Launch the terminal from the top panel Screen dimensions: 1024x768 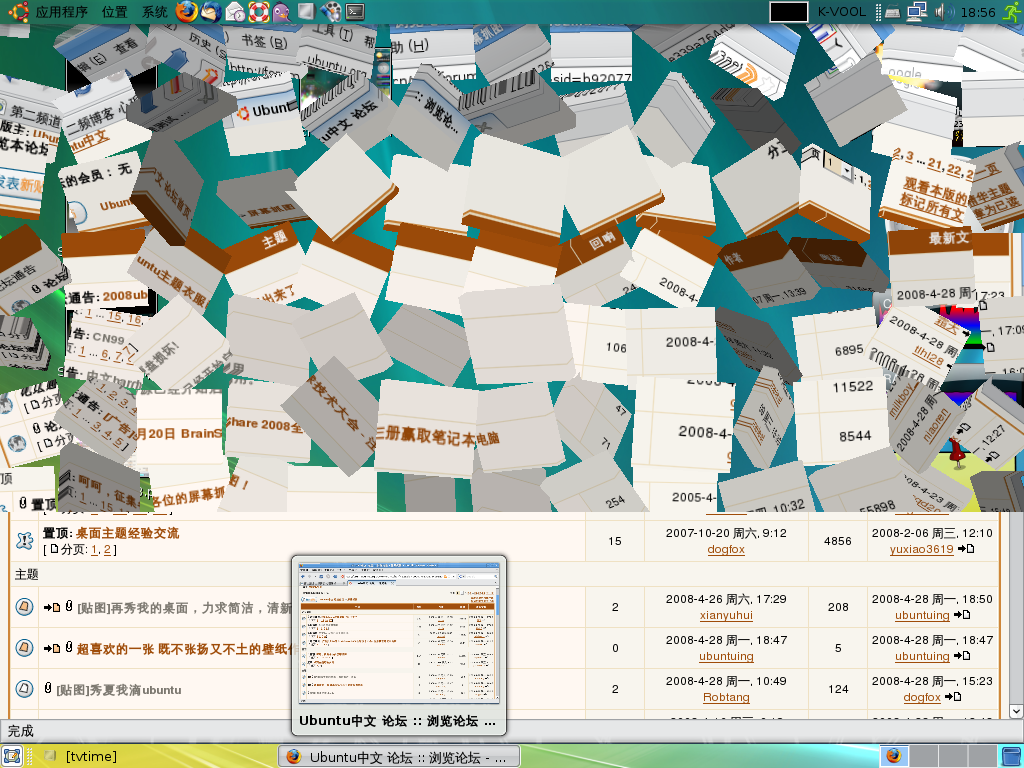point(355,12)
